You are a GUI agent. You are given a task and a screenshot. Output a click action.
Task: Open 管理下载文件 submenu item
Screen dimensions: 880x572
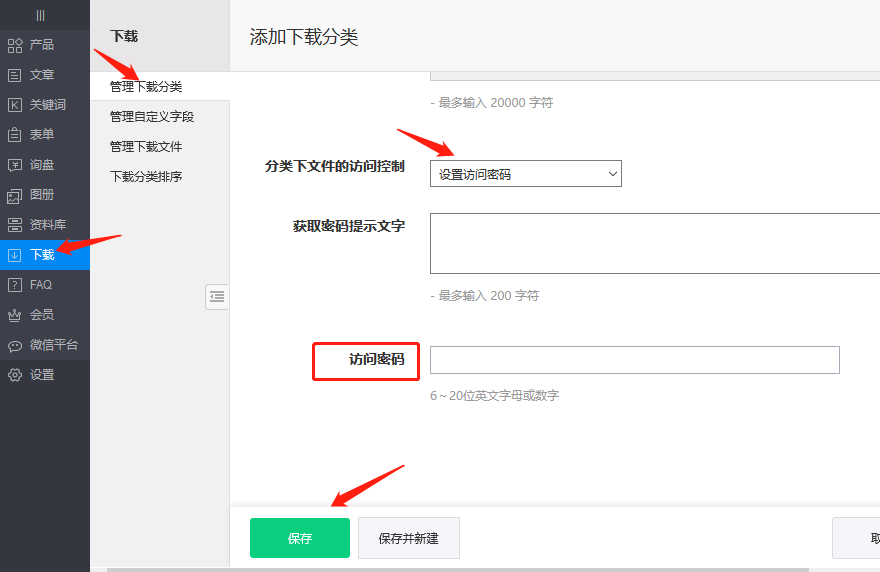[x=146, y=147]
